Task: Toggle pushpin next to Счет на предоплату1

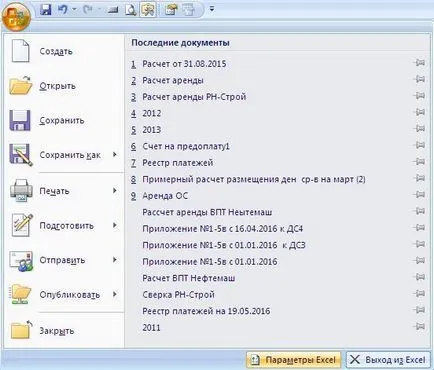Action: [x=419, y=145]
